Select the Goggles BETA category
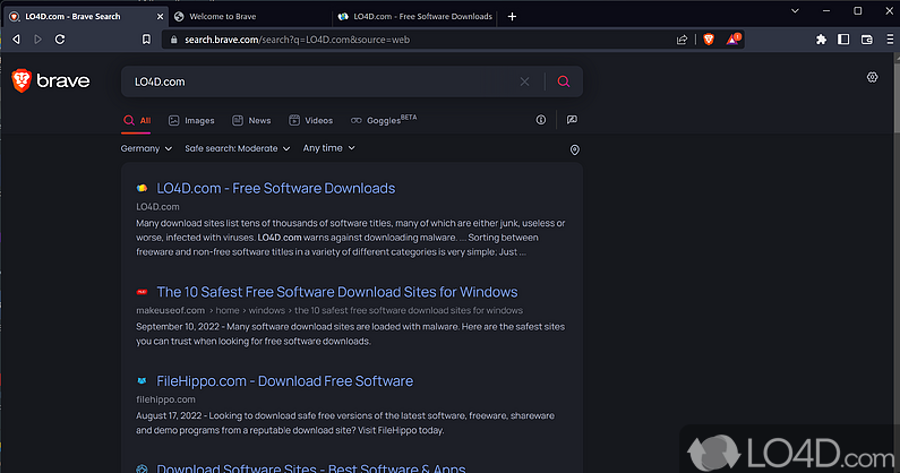The height and width of the screenshot is (473, 900). [383, 119]
